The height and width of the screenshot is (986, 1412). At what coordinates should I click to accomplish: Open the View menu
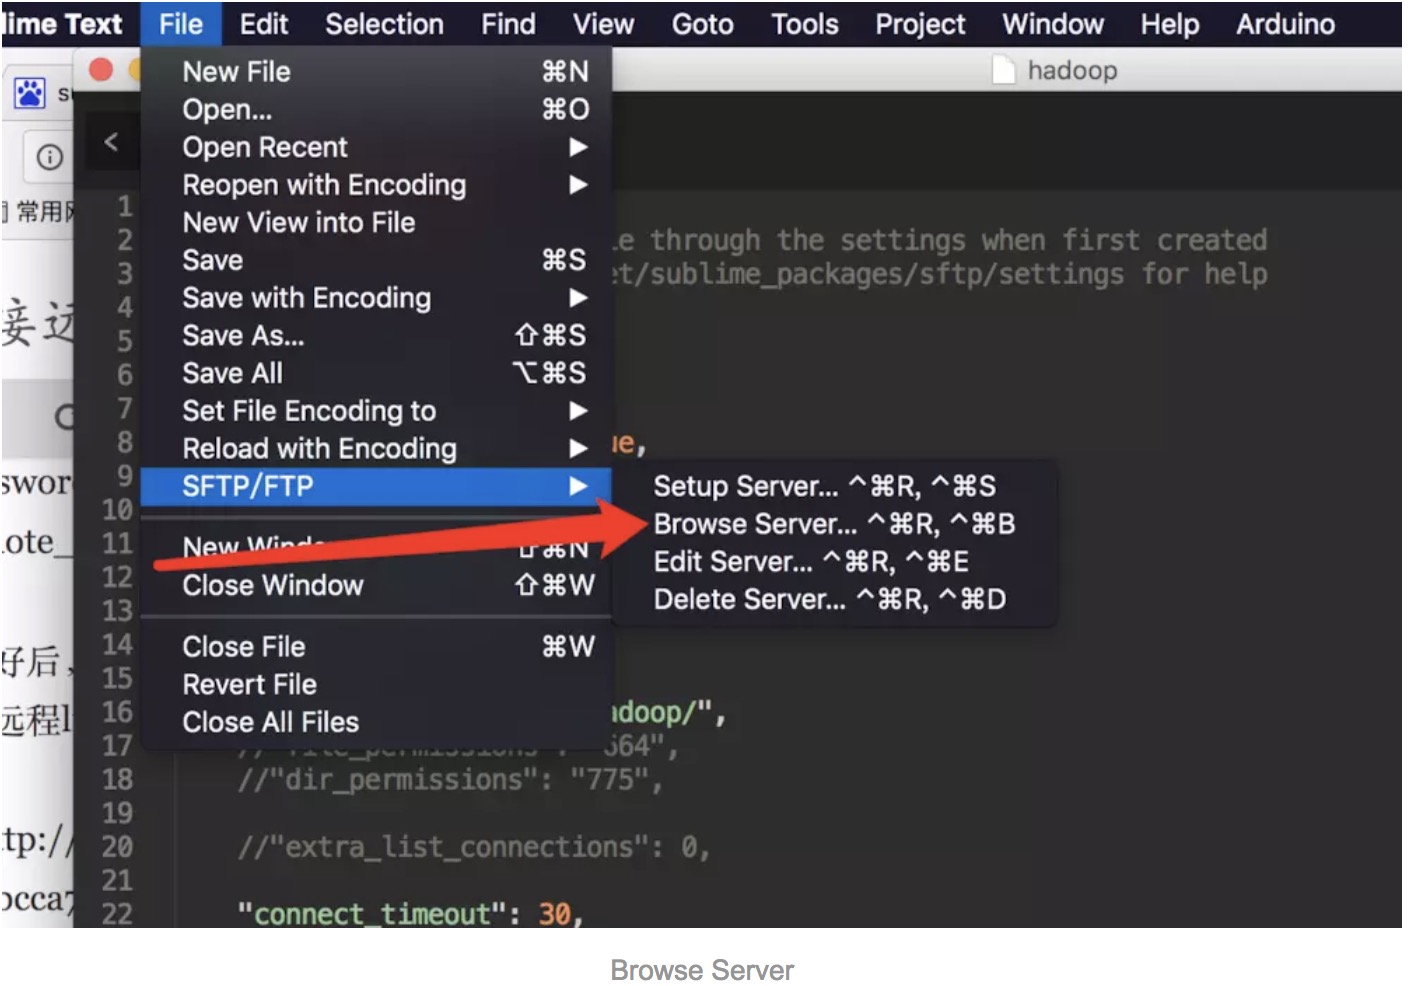(x=603, y=24)
